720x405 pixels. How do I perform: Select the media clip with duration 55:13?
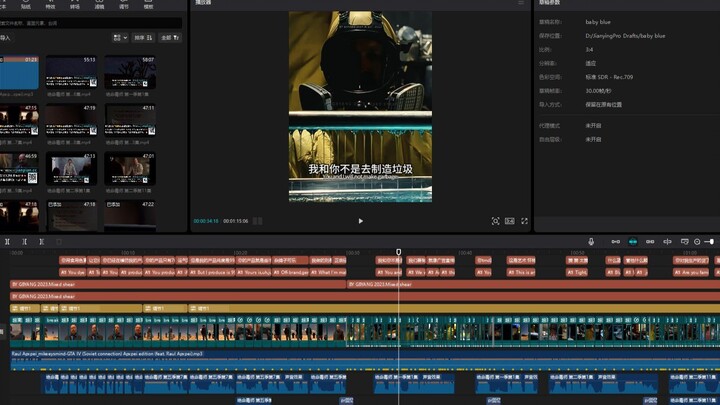pos(71,73)
